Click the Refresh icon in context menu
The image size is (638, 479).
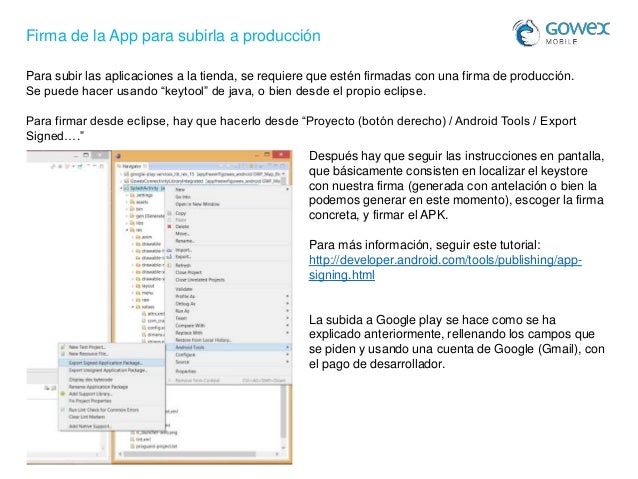click(x=170, y=265)
